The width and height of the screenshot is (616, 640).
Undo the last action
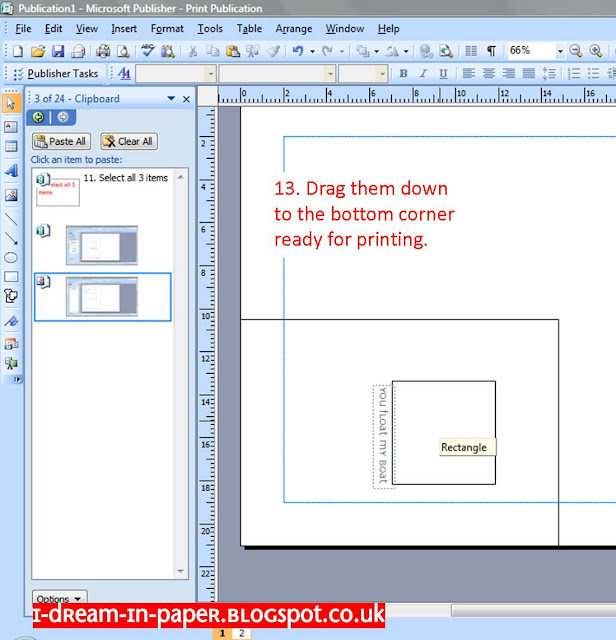(298, 51)
